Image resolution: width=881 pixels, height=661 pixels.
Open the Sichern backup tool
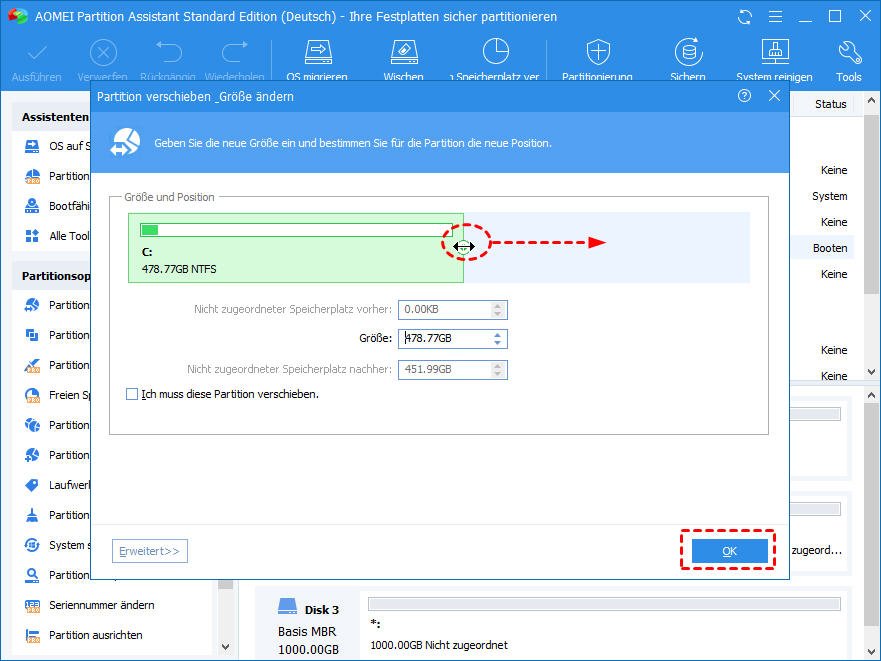(x=688, y=52)
